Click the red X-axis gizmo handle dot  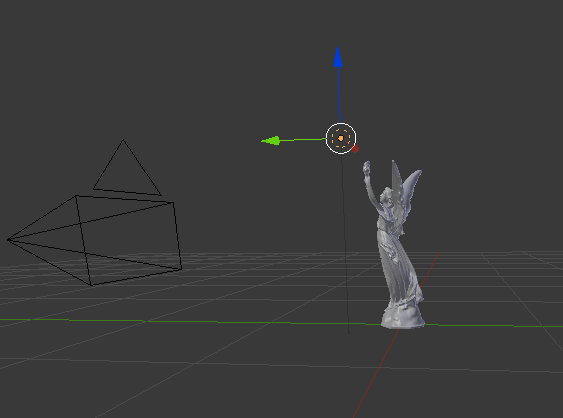coord(355,149)
